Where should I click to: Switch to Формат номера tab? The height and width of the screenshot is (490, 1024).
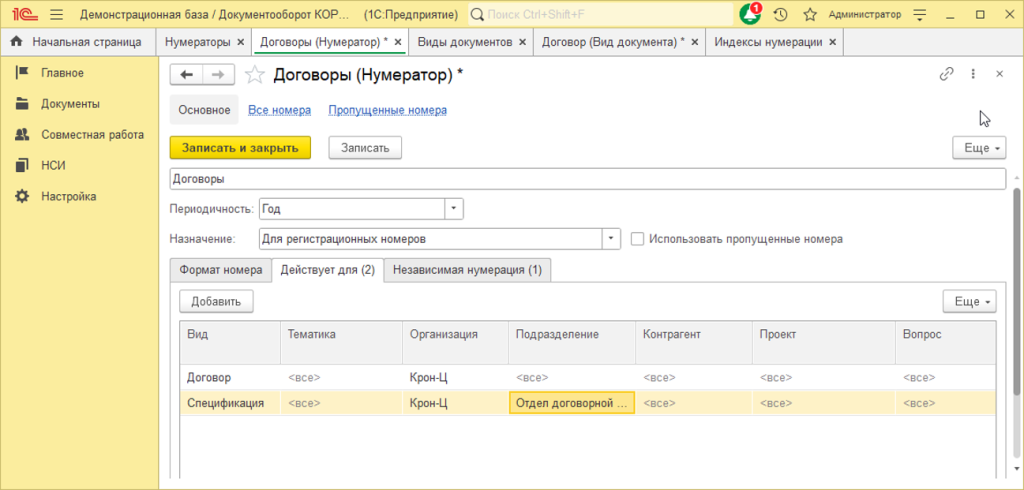point(220,270)
